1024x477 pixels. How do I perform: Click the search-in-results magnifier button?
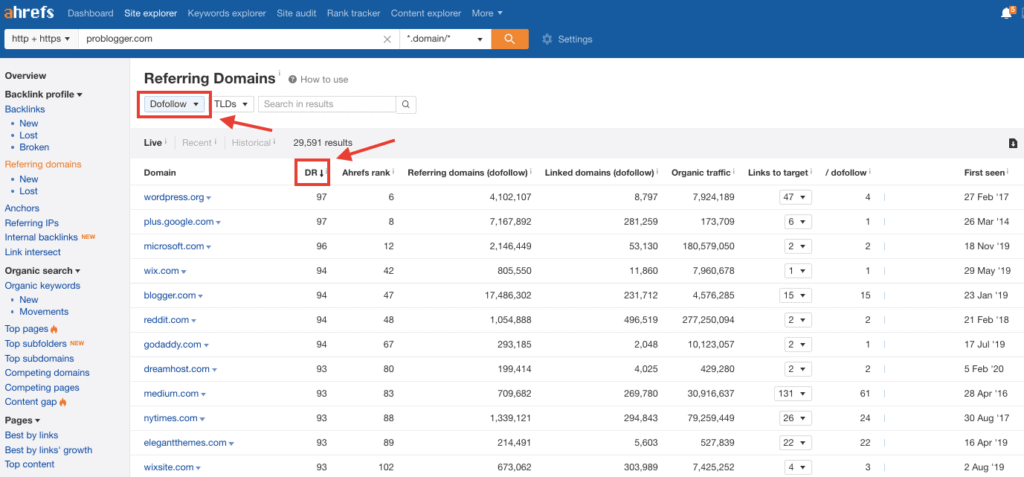(x=406, y=105)
